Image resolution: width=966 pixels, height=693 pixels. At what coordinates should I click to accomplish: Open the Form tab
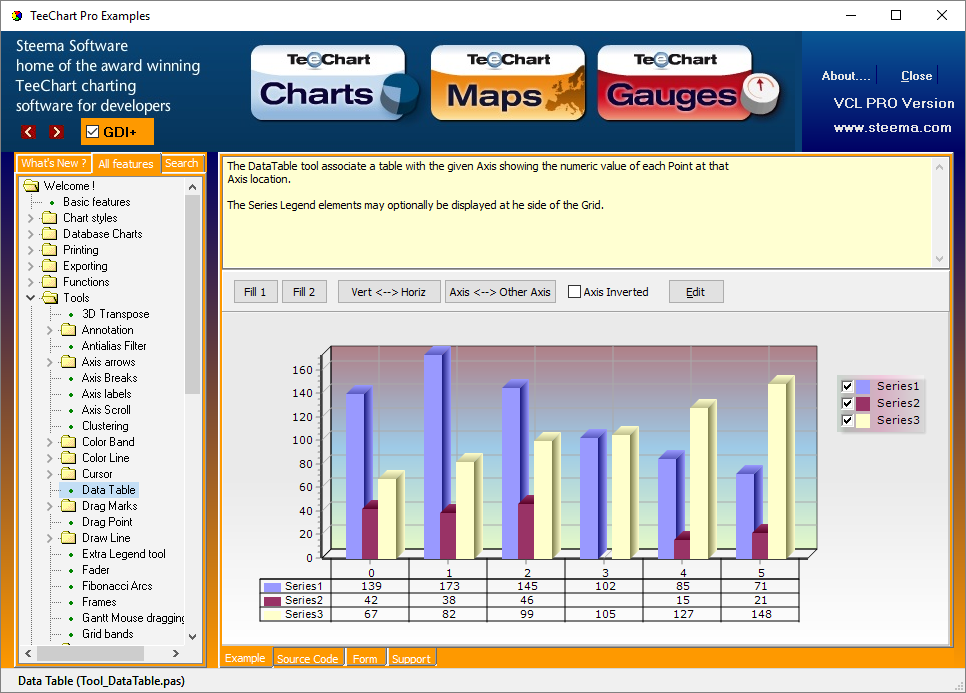pos(365,659)
